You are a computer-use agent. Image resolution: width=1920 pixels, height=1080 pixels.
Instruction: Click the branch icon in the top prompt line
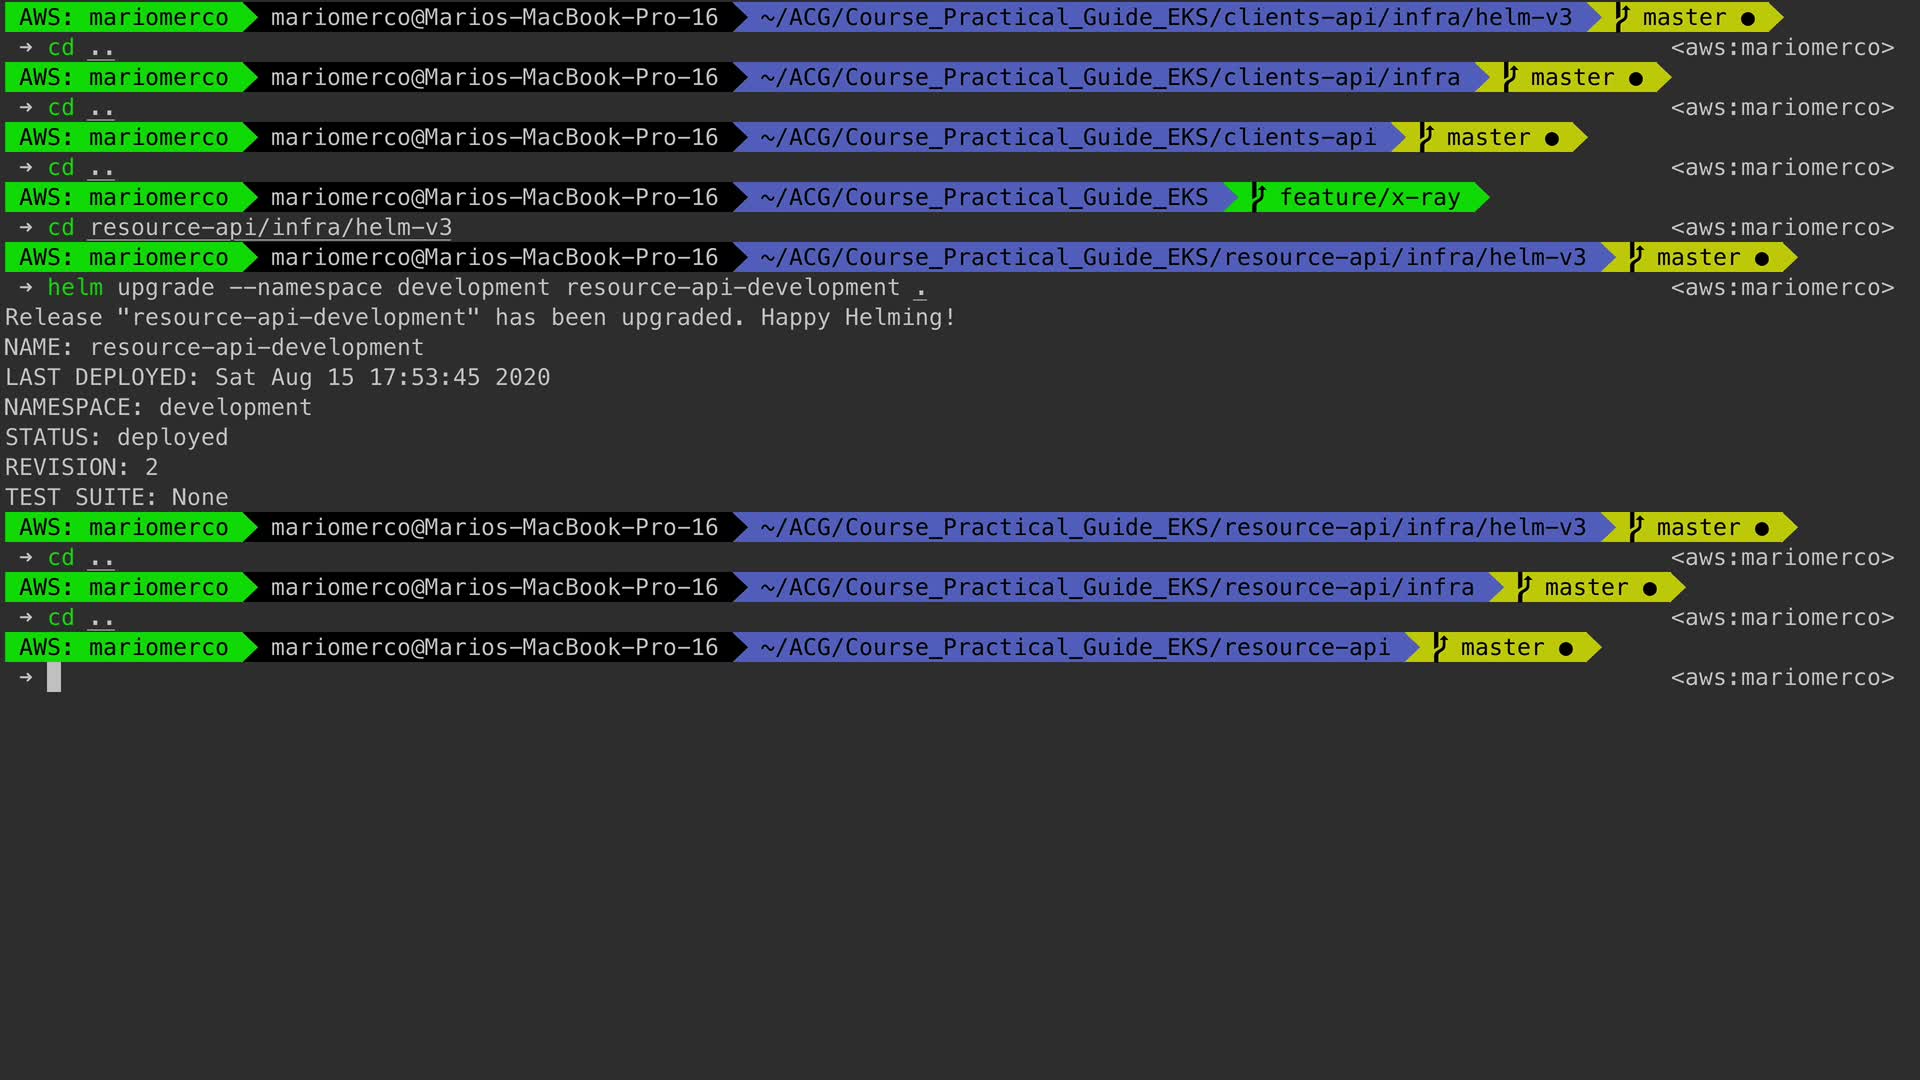(x=1622, y=17)
